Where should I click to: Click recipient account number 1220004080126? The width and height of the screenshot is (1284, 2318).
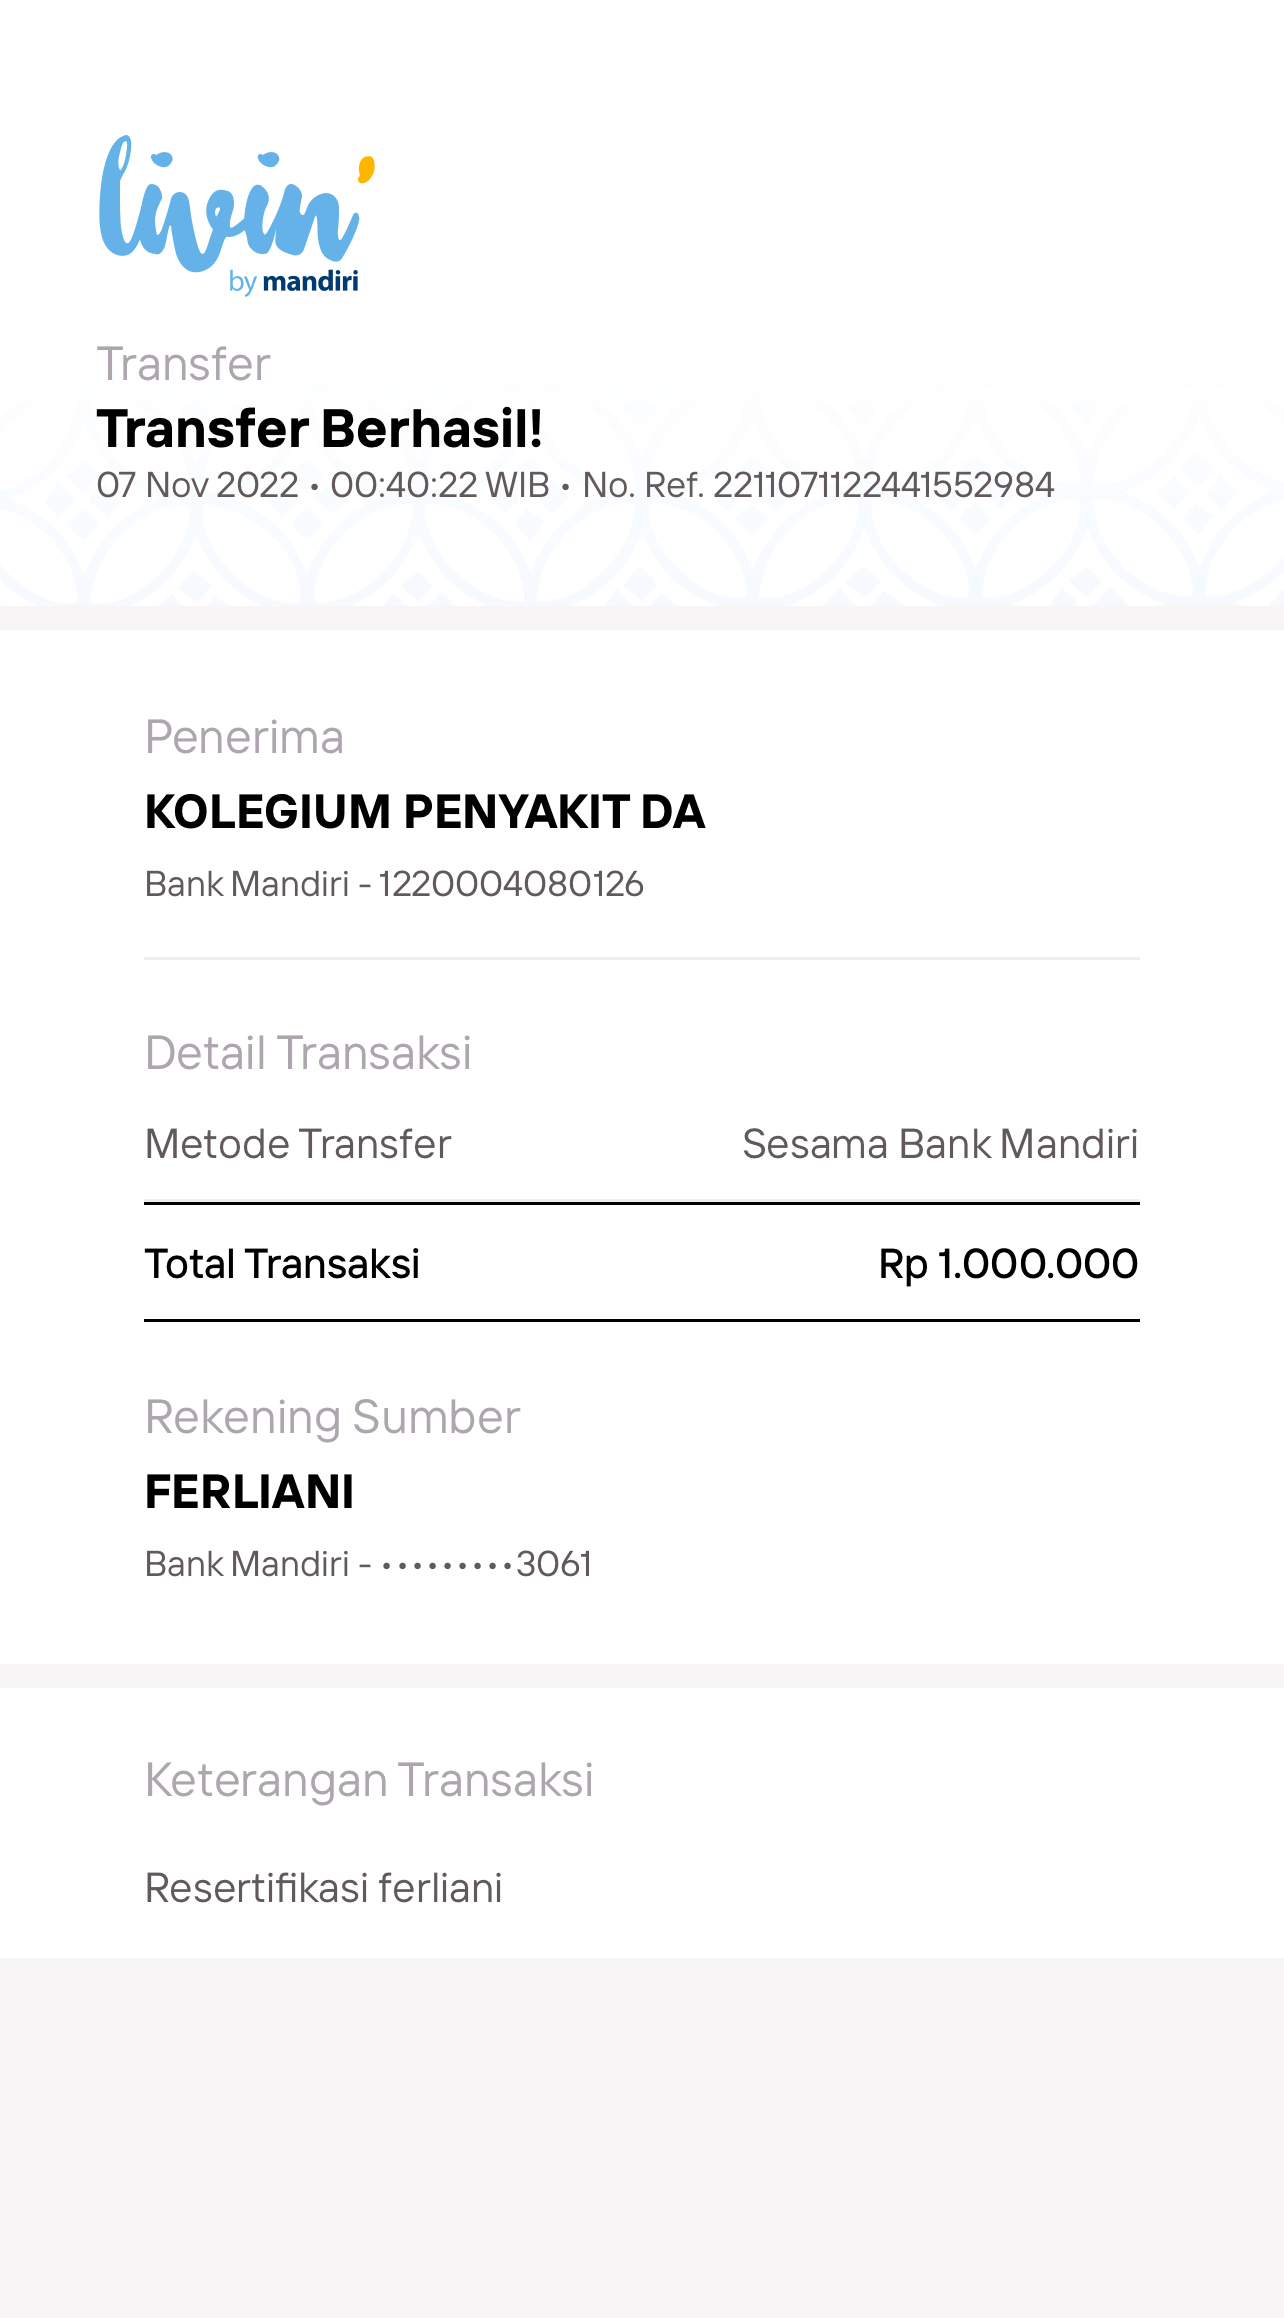coord(511,884)
